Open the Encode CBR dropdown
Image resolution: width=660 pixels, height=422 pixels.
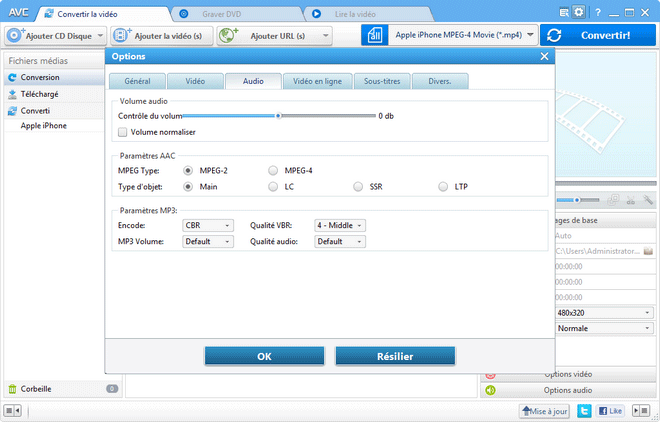(207, 226)
